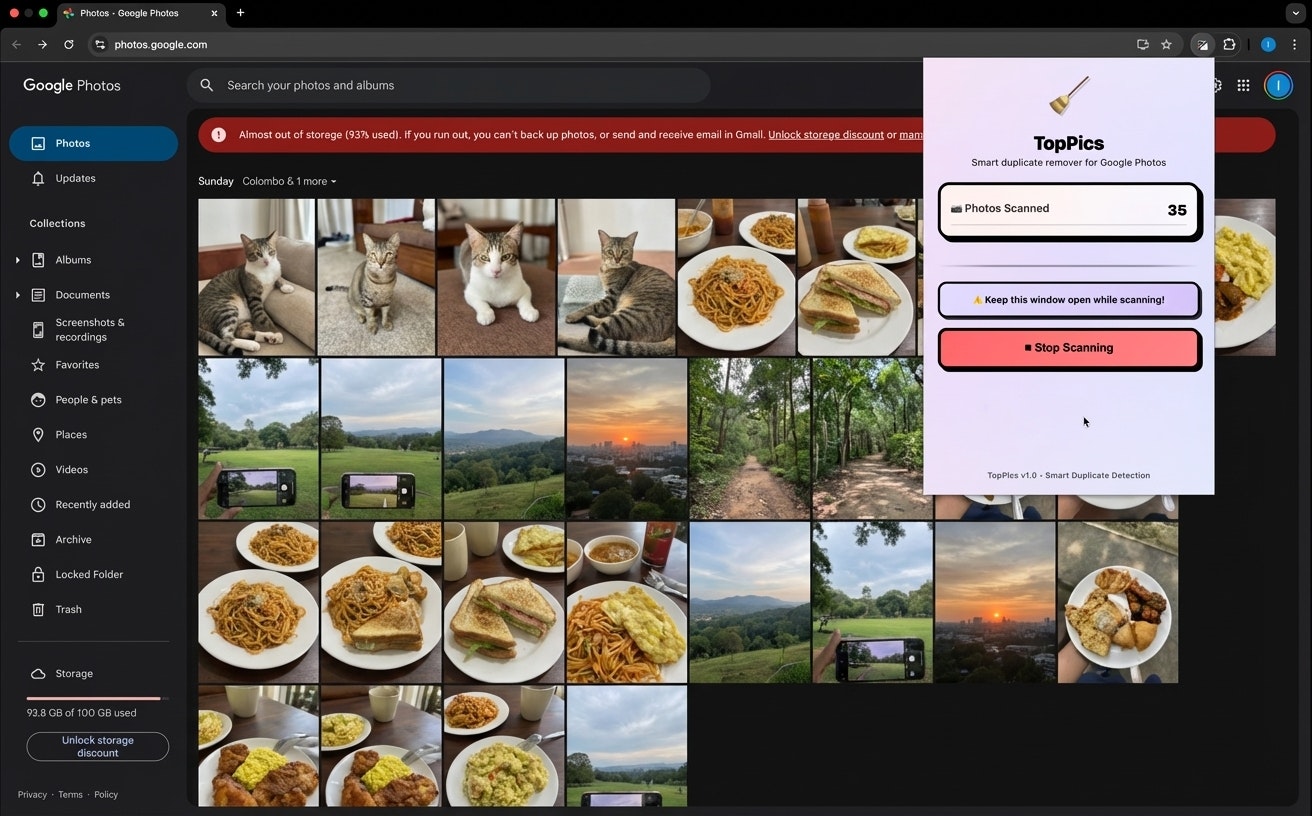Open the TopPics extension icon in toolbar
This screenshot has width=1312, height=816.
(1203, 44)
